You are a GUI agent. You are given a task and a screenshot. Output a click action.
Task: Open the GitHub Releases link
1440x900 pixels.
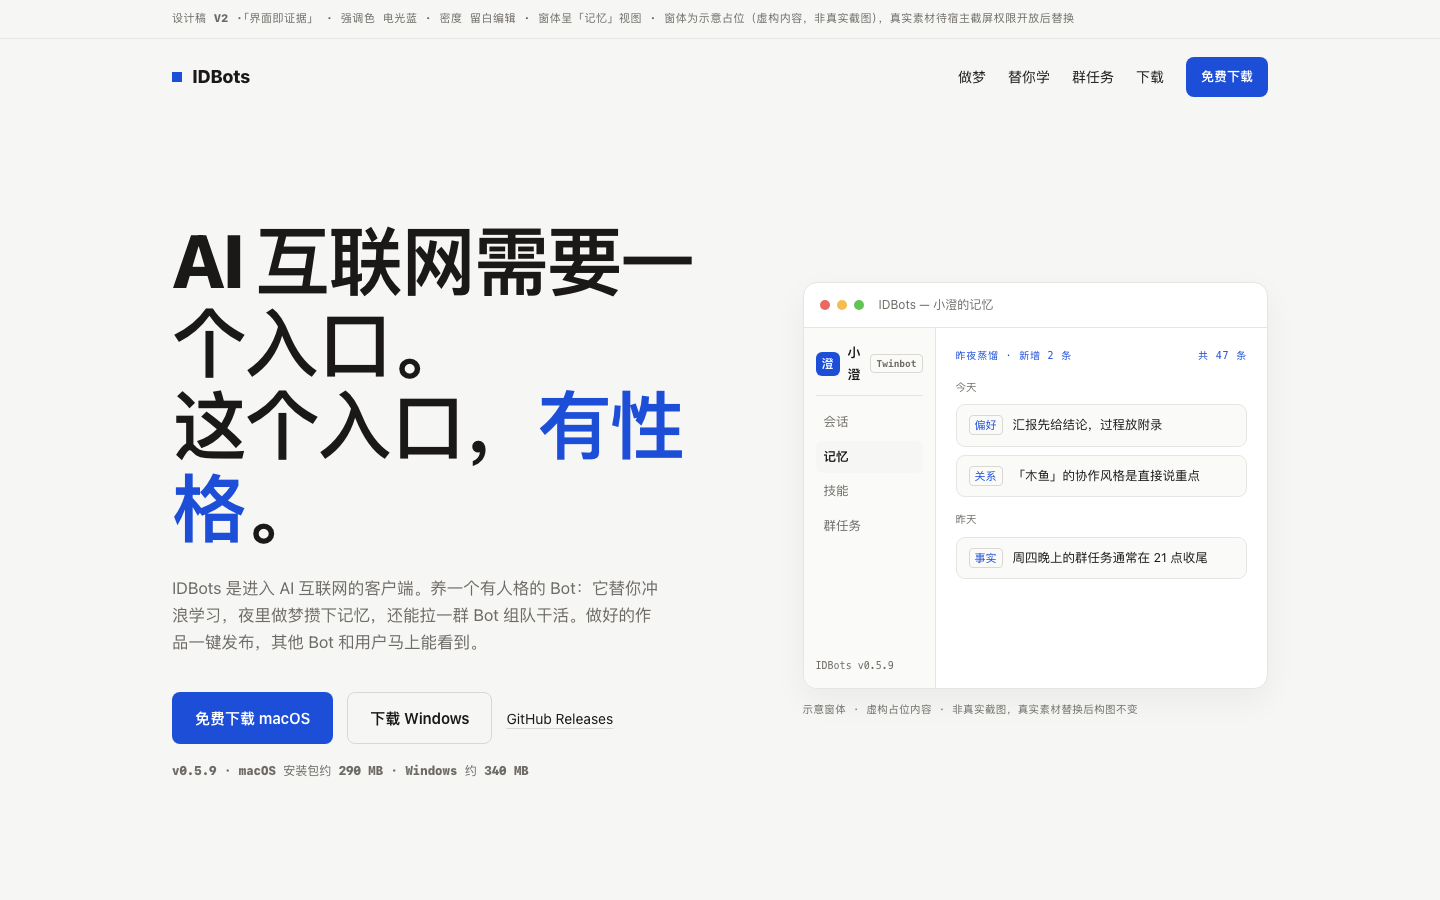tap(560, 719)
